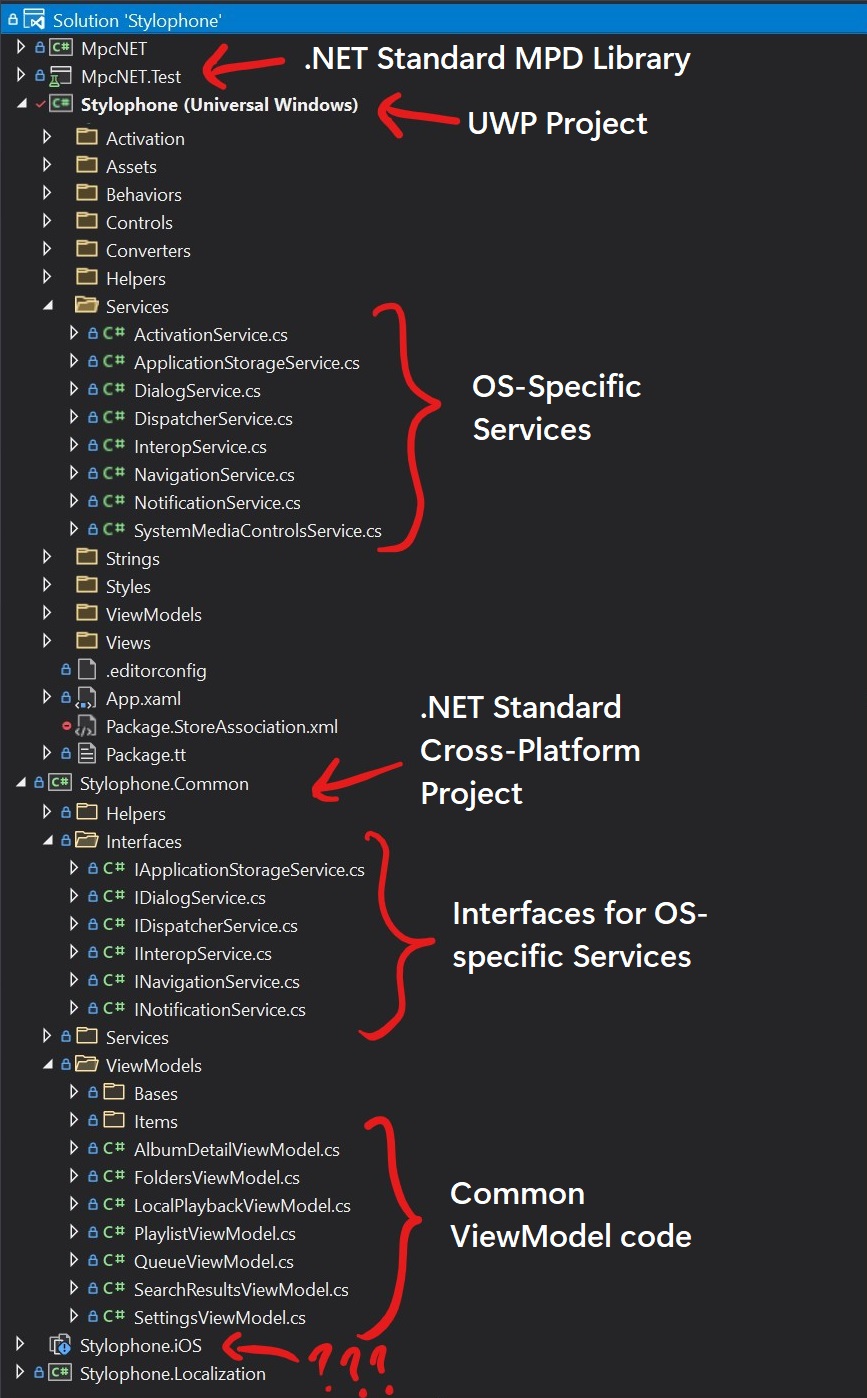Click the .editorconfig document icon
Viewport: 867px width, 1398px height.
(87, 670)
